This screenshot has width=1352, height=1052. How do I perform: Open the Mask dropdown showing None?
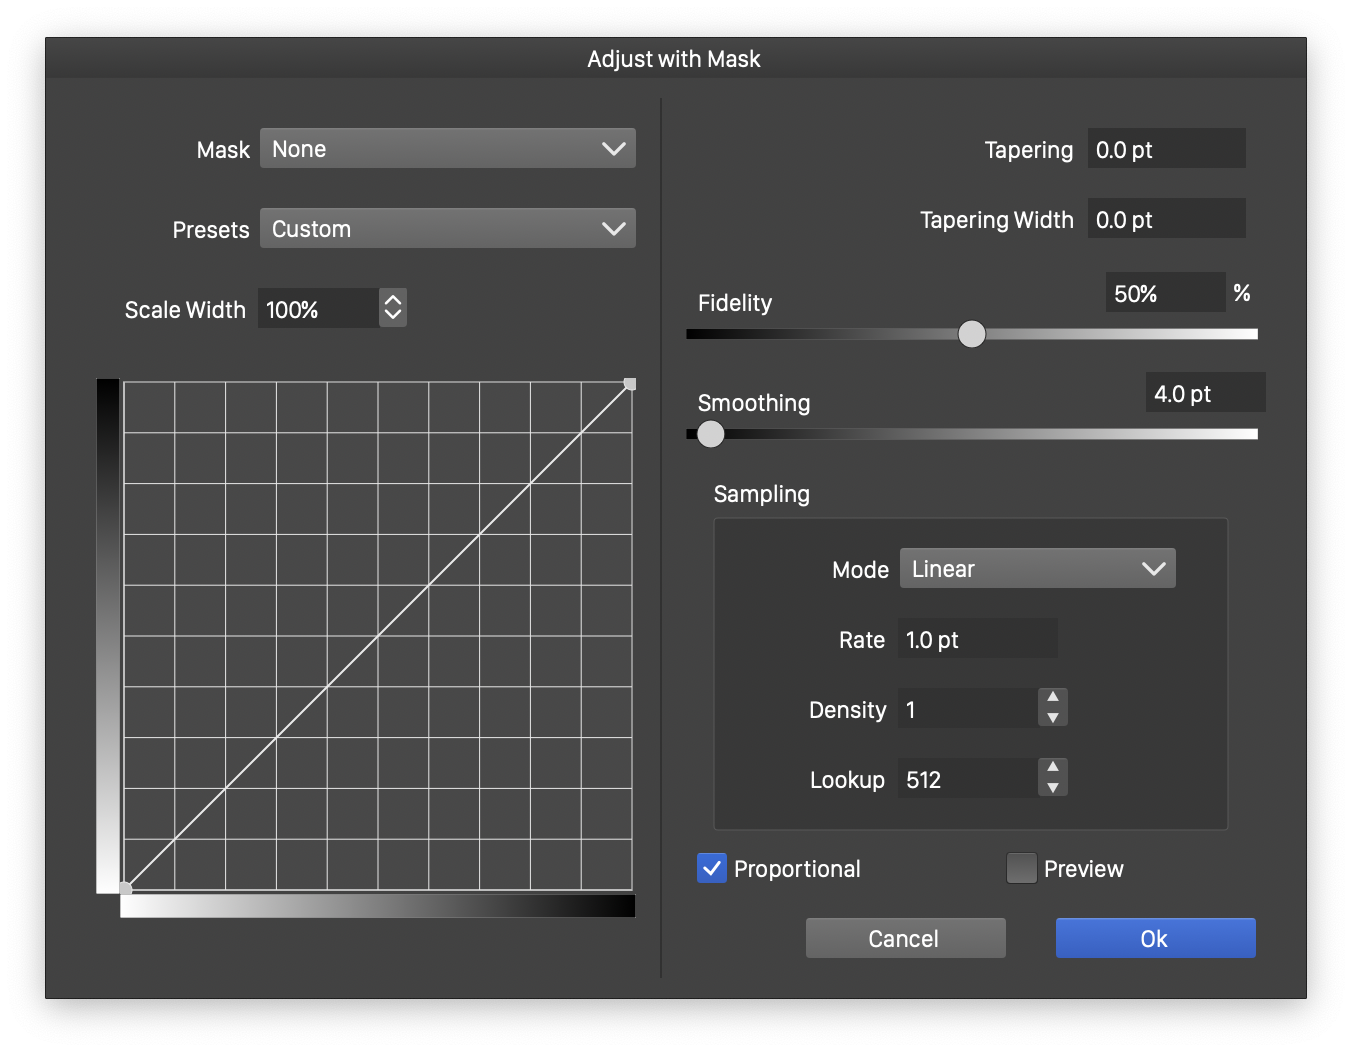(x=447, y=149)
